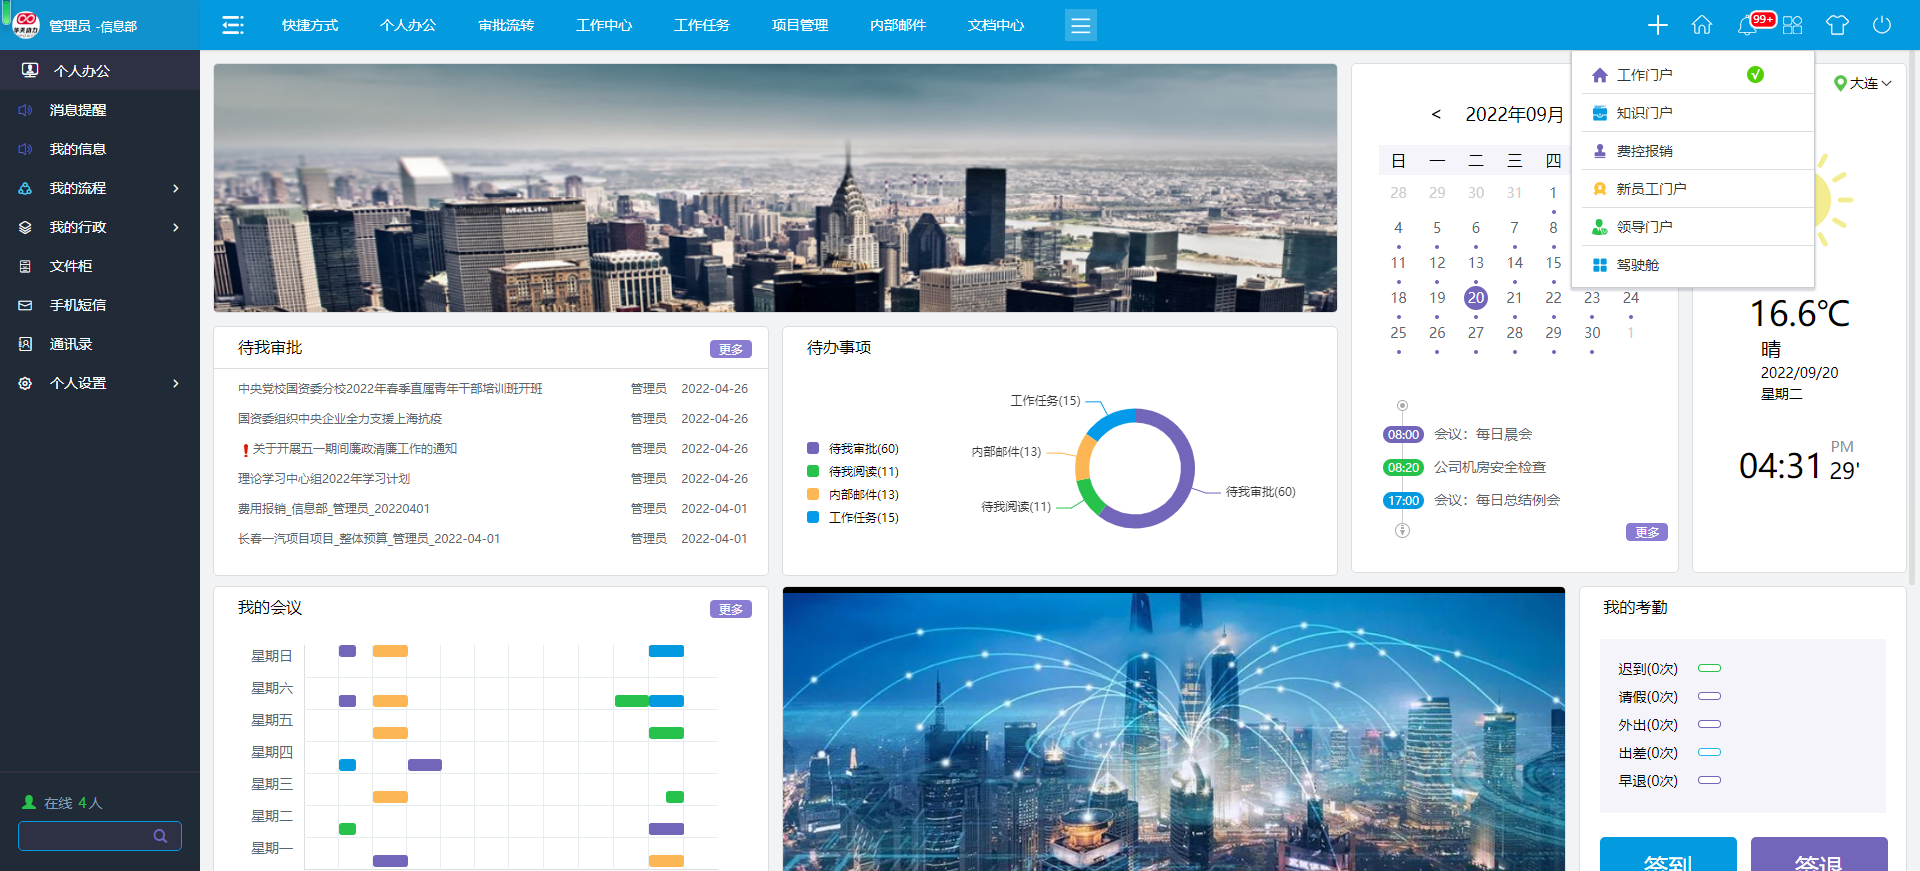Select 知识门户 from portal menu
This screenshot has height=871, width=1920.
tap(1644, 113)
